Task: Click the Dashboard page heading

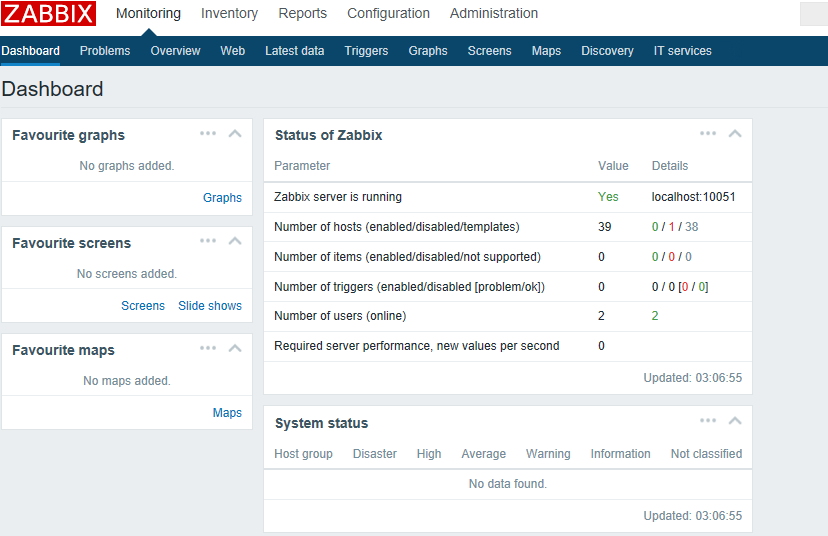Action: pyautogui.click(x=52, y=89)
